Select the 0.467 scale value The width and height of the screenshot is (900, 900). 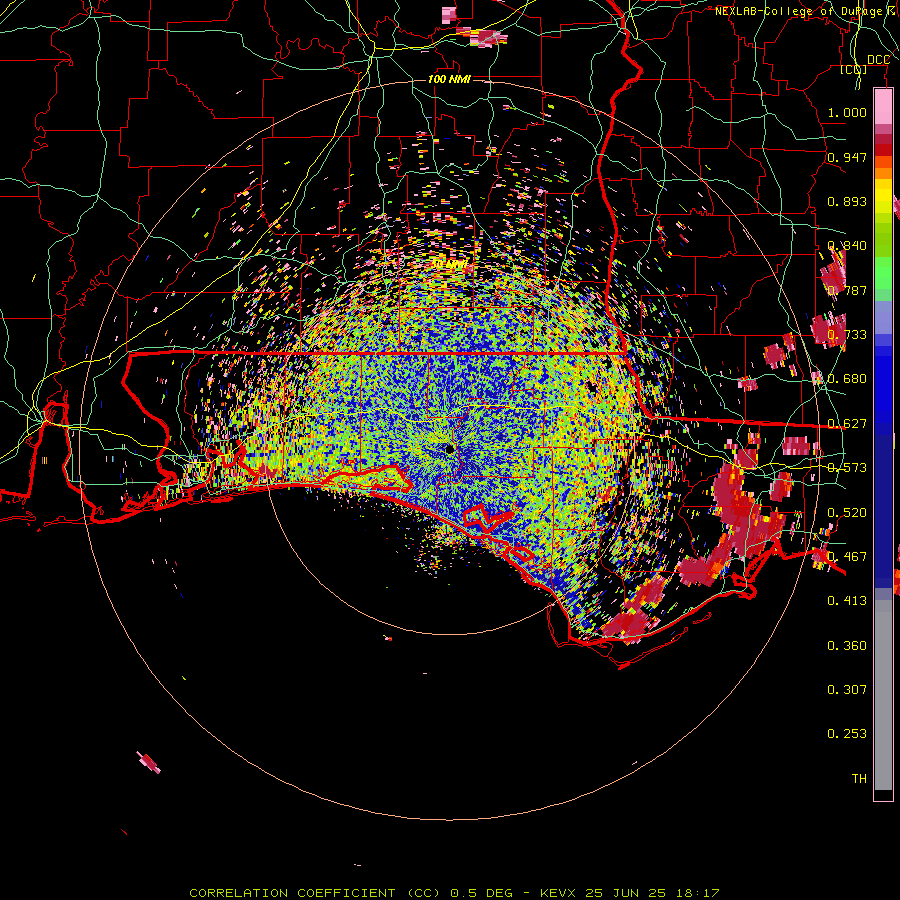coord(847,557)
